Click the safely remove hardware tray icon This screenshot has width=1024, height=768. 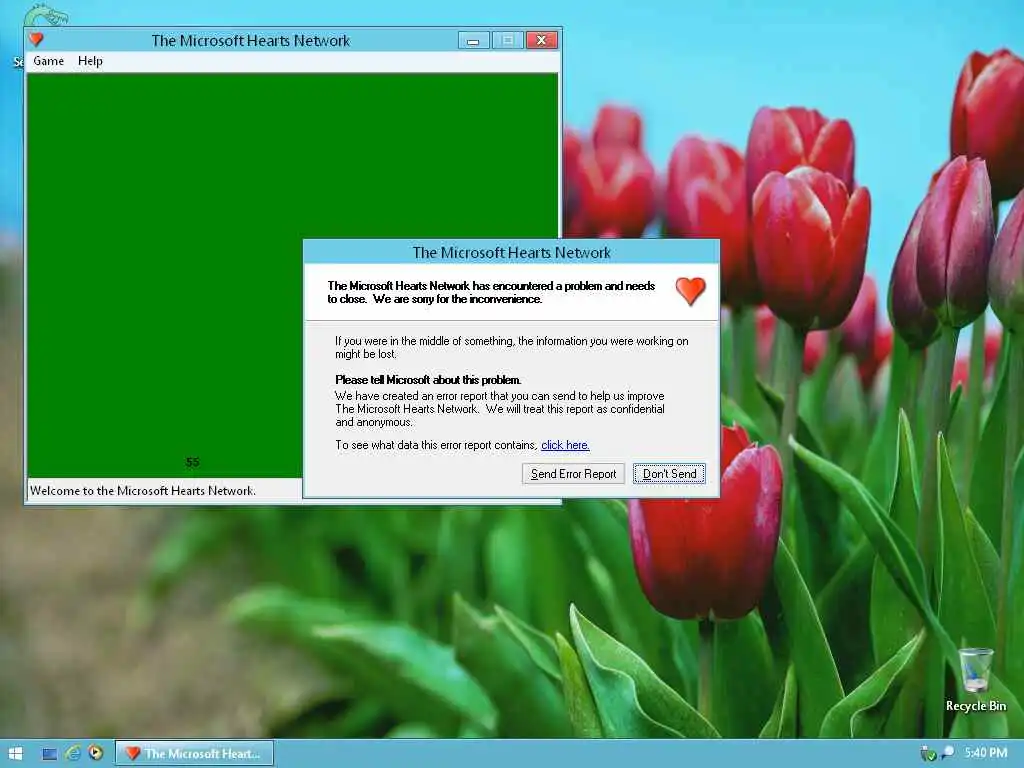(927, 753)
